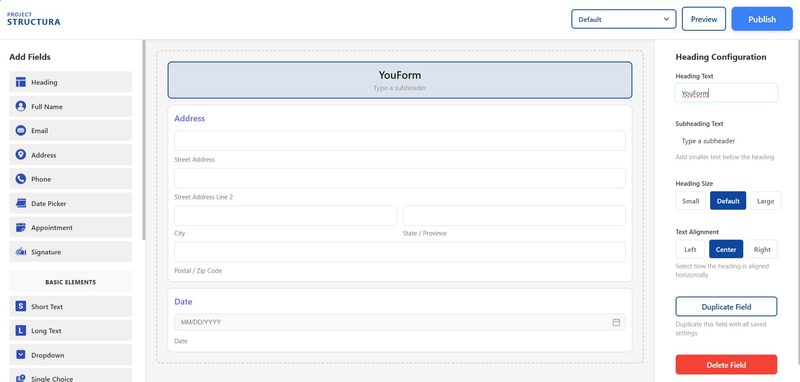
Task: Open the Default dropdown in top bar
Action: click(x=623, y=19)
